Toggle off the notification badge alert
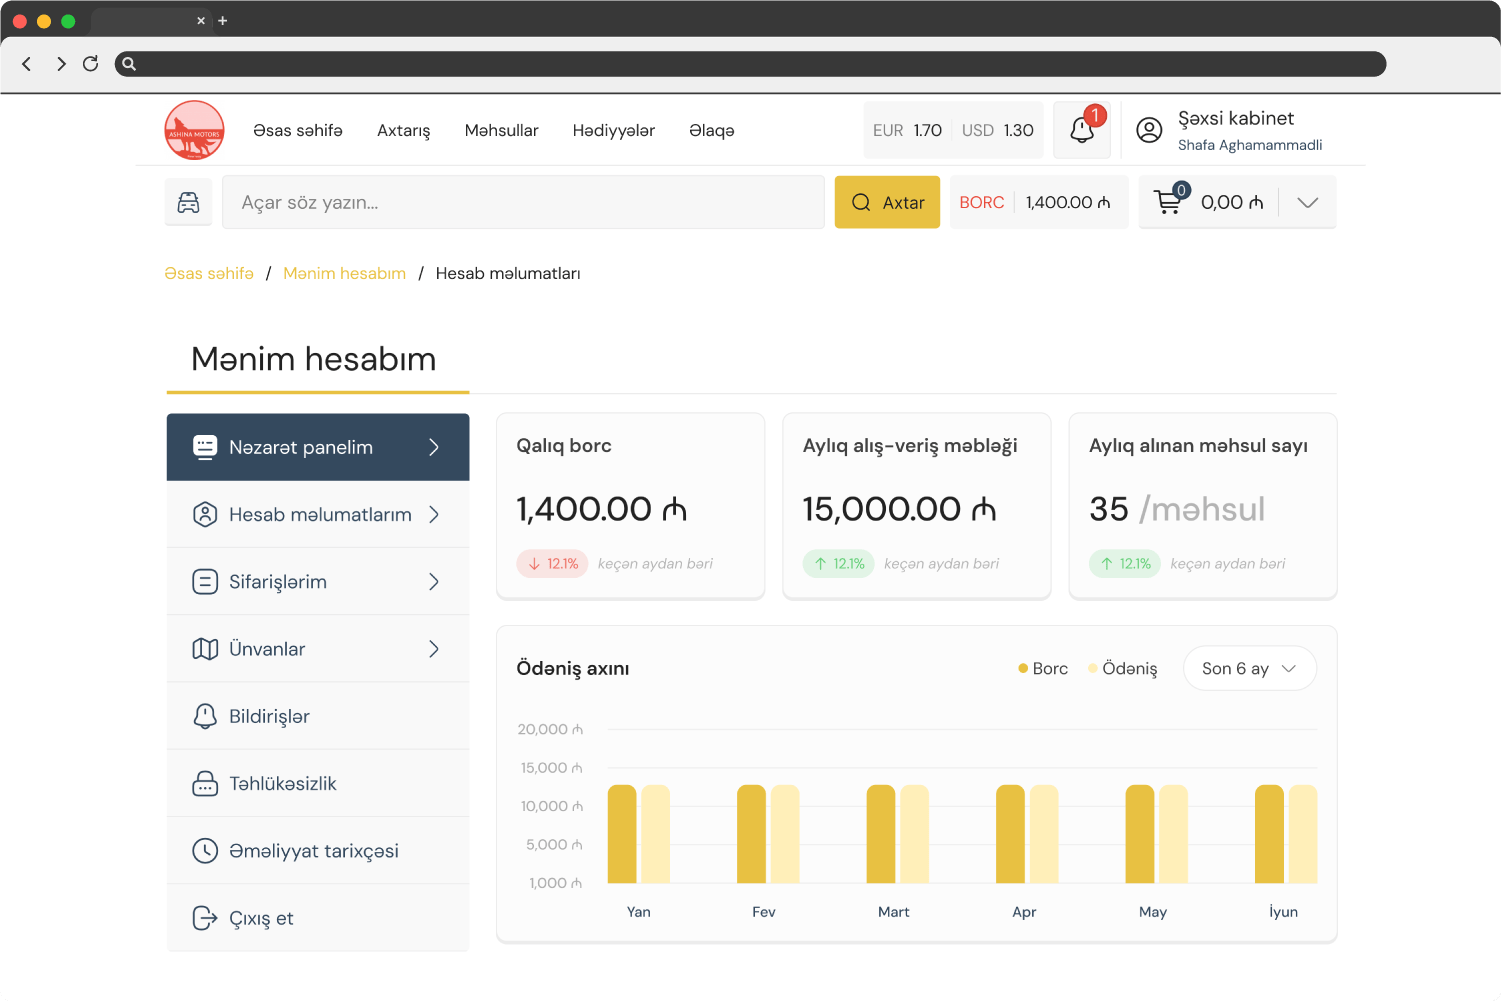Screen dimensions: 1501x1001 pyautogui.click(x=1095, y=116)
